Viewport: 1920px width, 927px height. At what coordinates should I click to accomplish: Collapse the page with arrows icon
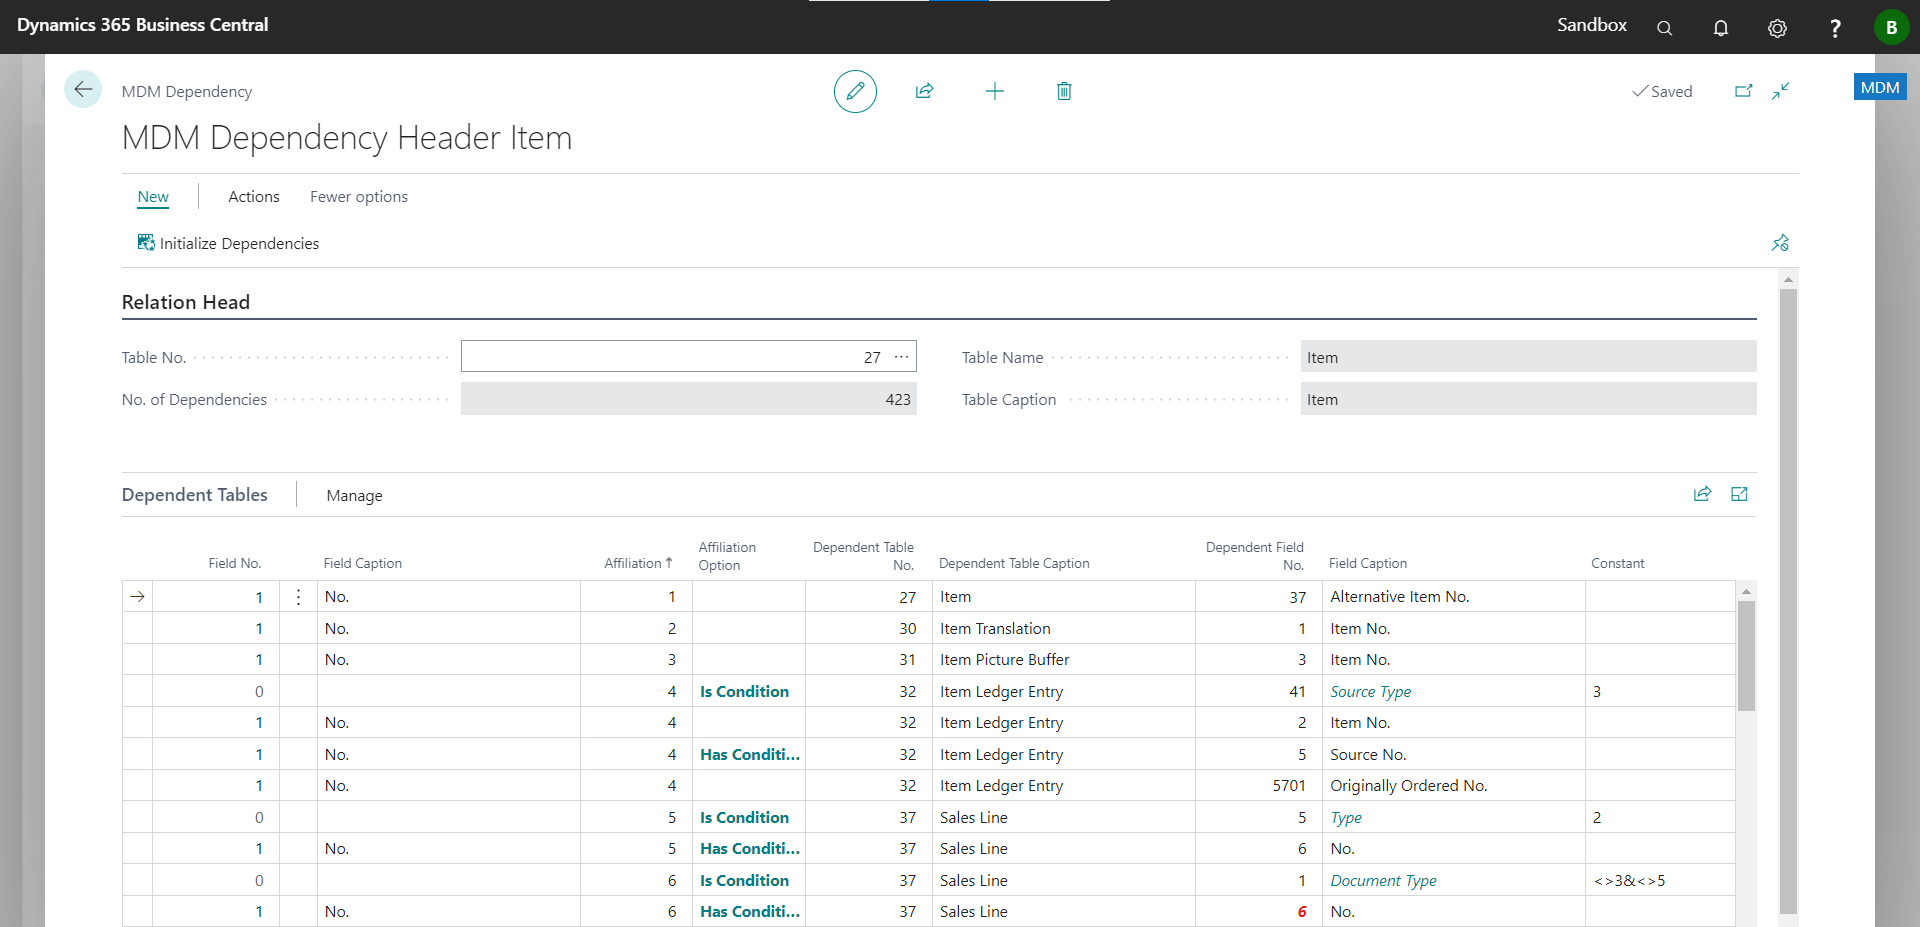(1781, 91)
